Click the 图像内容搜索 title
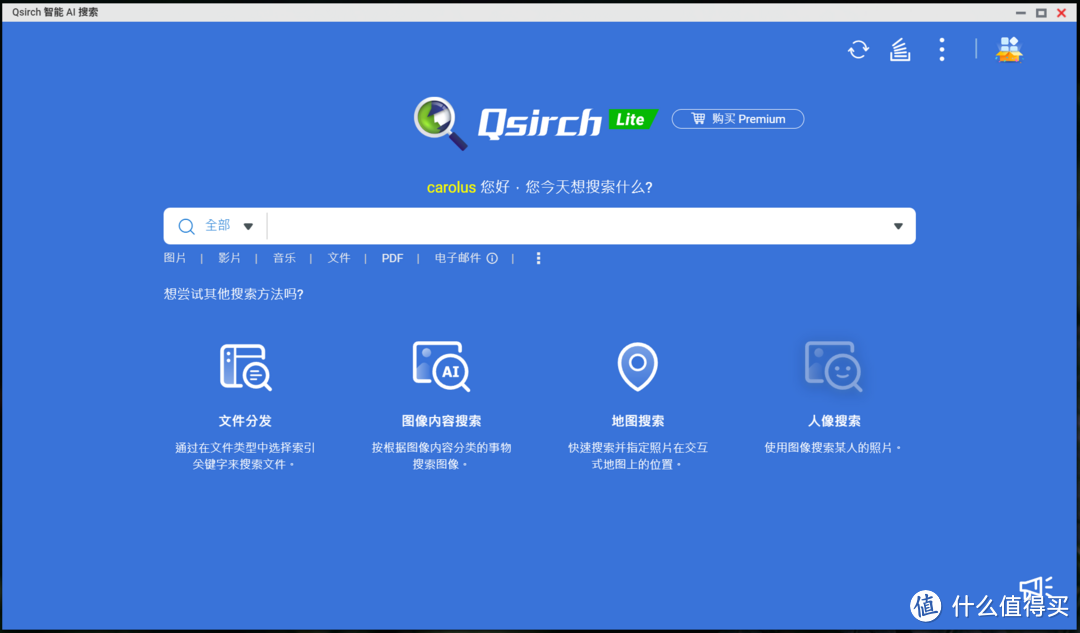 point(442,421)
